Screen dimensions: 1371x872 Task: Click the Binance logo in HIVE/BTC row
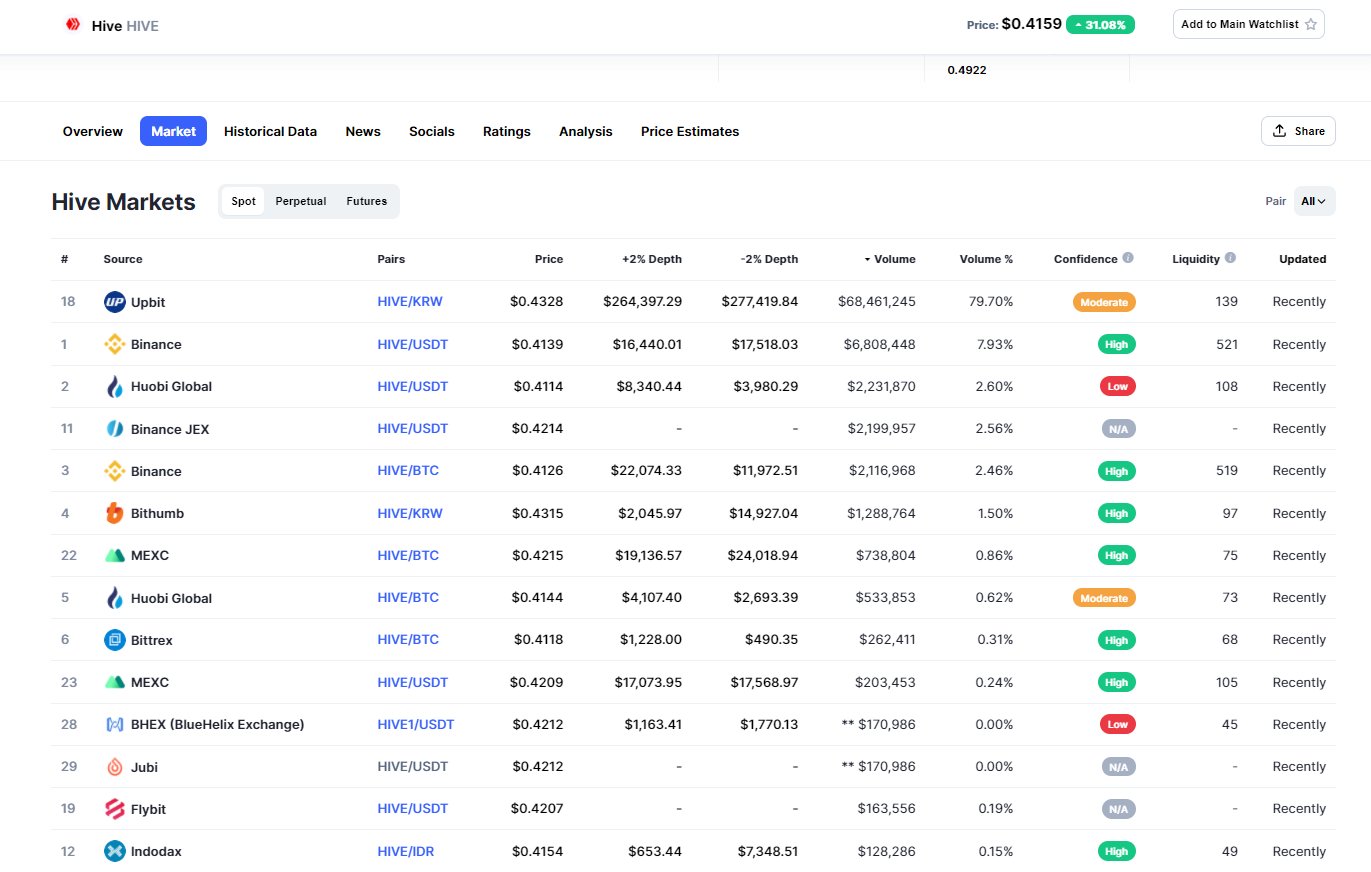click(115, 471)
